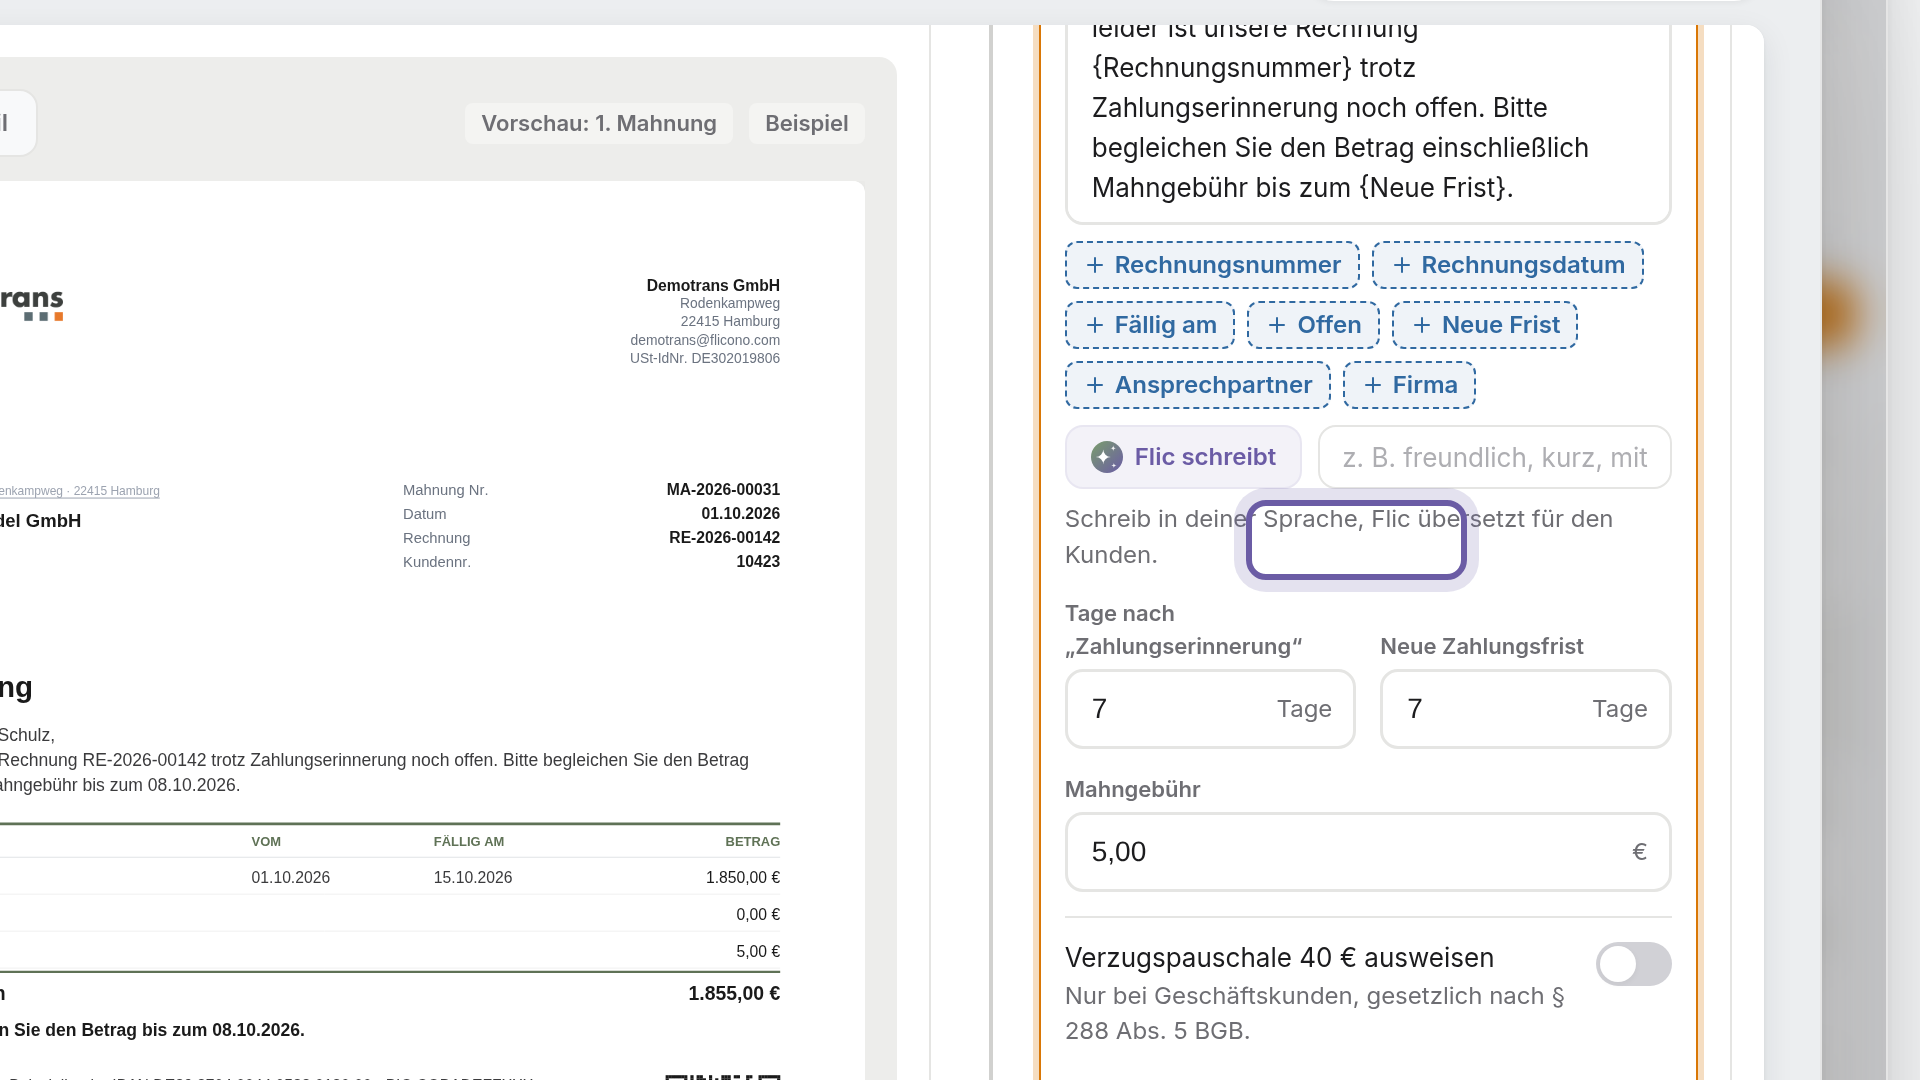Toggle Verzugspauschale 40 € ausweisen switch
Viewport: 1920px width, 1080px height.
click(x=1633, y=964)
